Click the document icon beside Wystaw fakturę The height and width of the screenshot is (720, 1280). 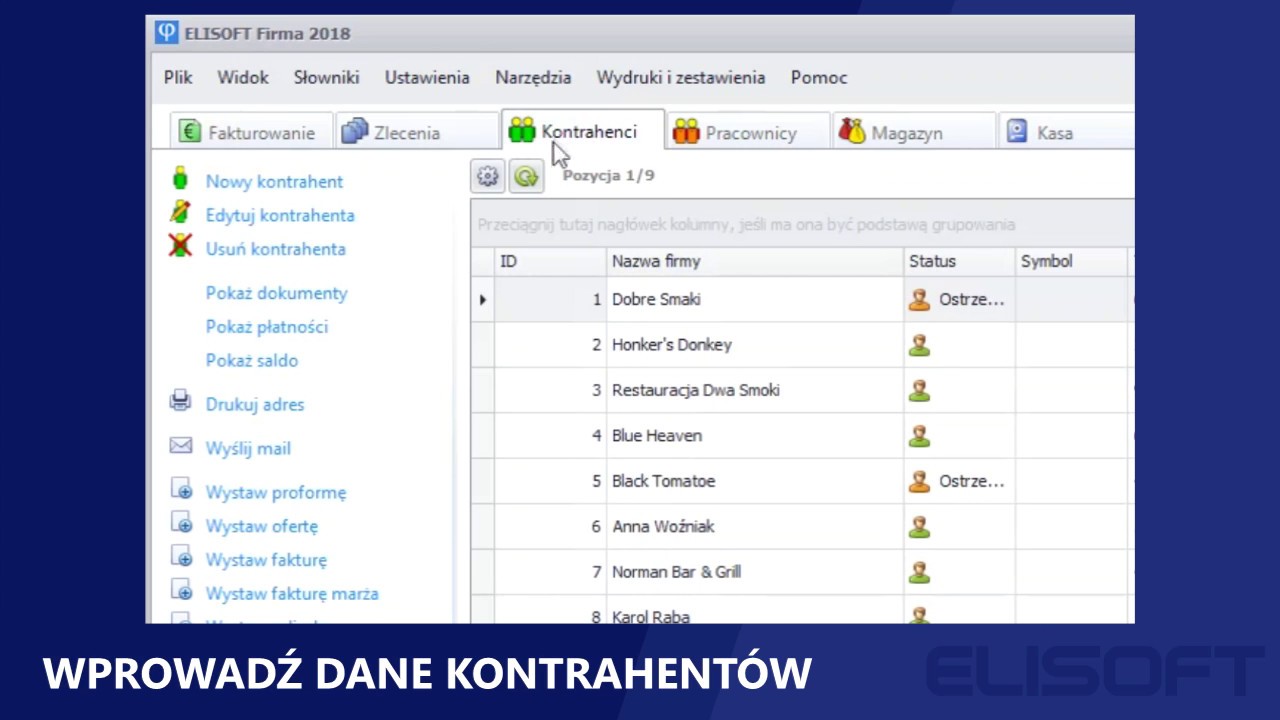(181, 557)
